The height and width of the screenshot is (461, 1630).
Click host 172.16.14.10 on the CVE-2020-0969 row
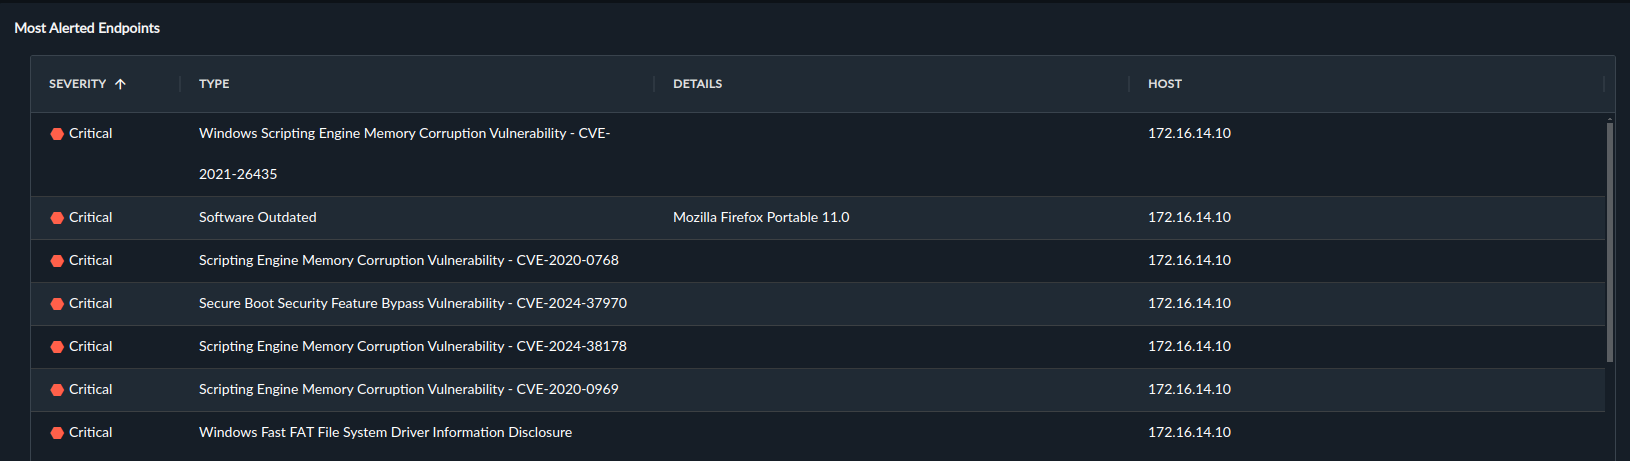1189,389
